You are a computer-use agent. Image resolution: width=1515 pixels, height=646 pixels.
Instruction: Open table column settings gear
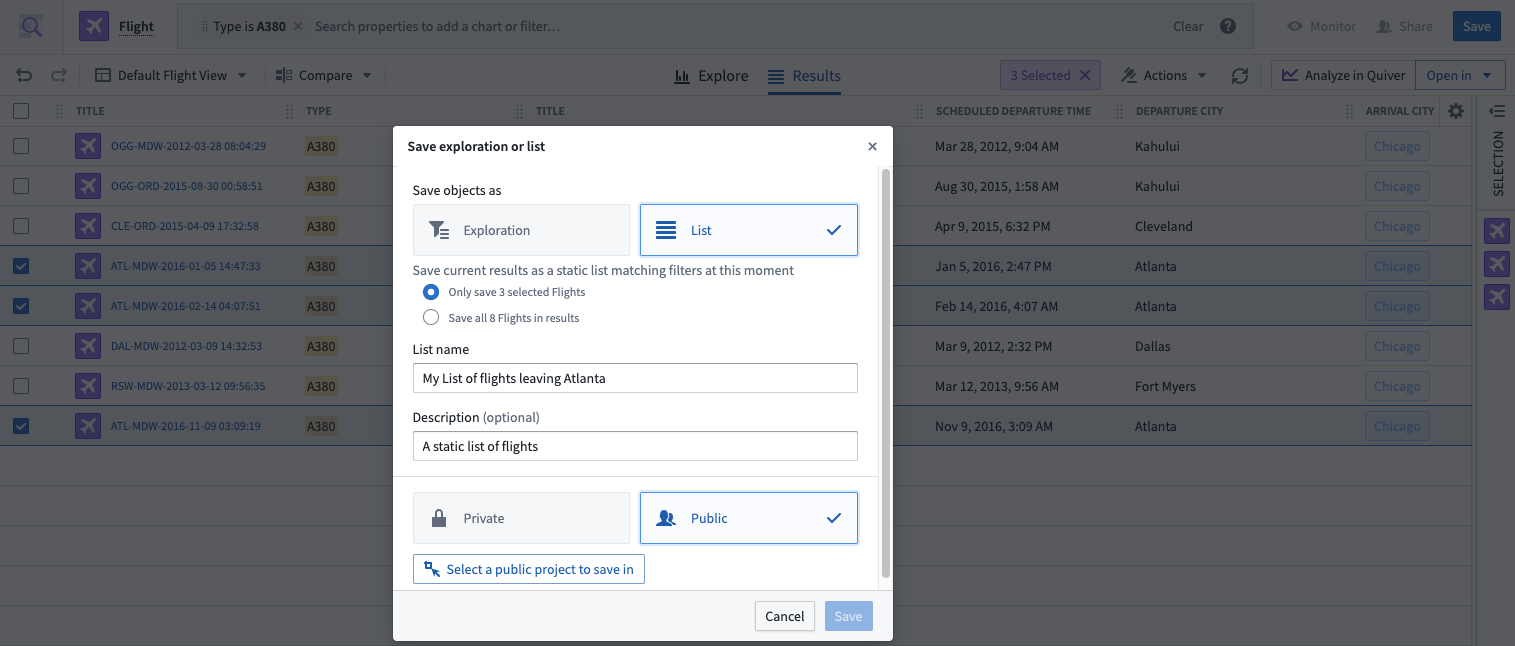coord(1456,111)
